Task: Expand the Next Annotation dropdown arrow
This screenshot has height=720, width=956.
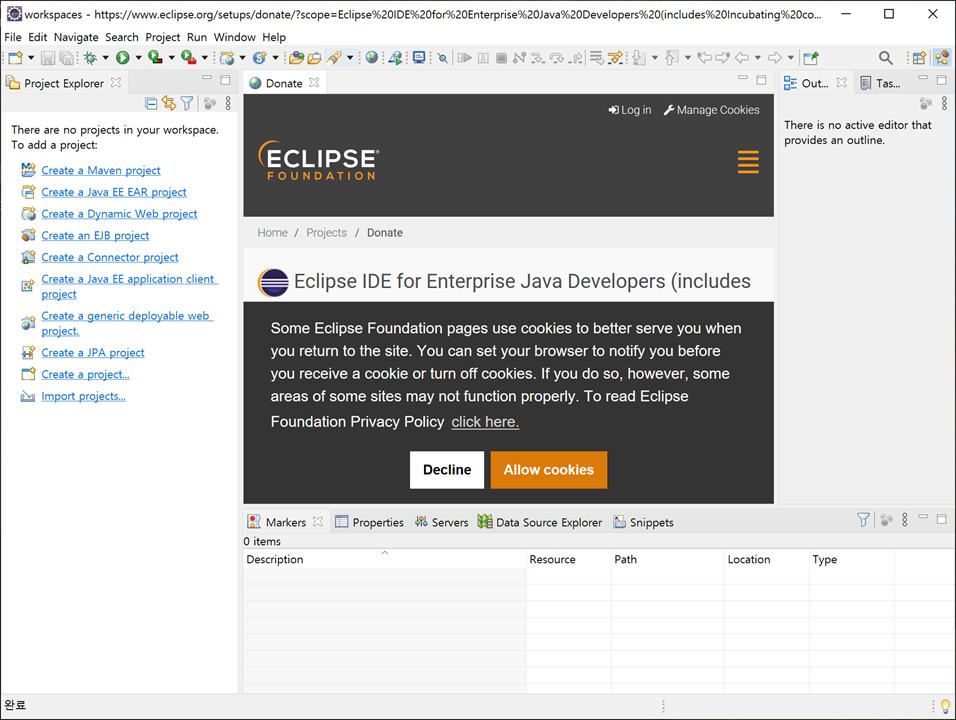Action: (655, 58)
